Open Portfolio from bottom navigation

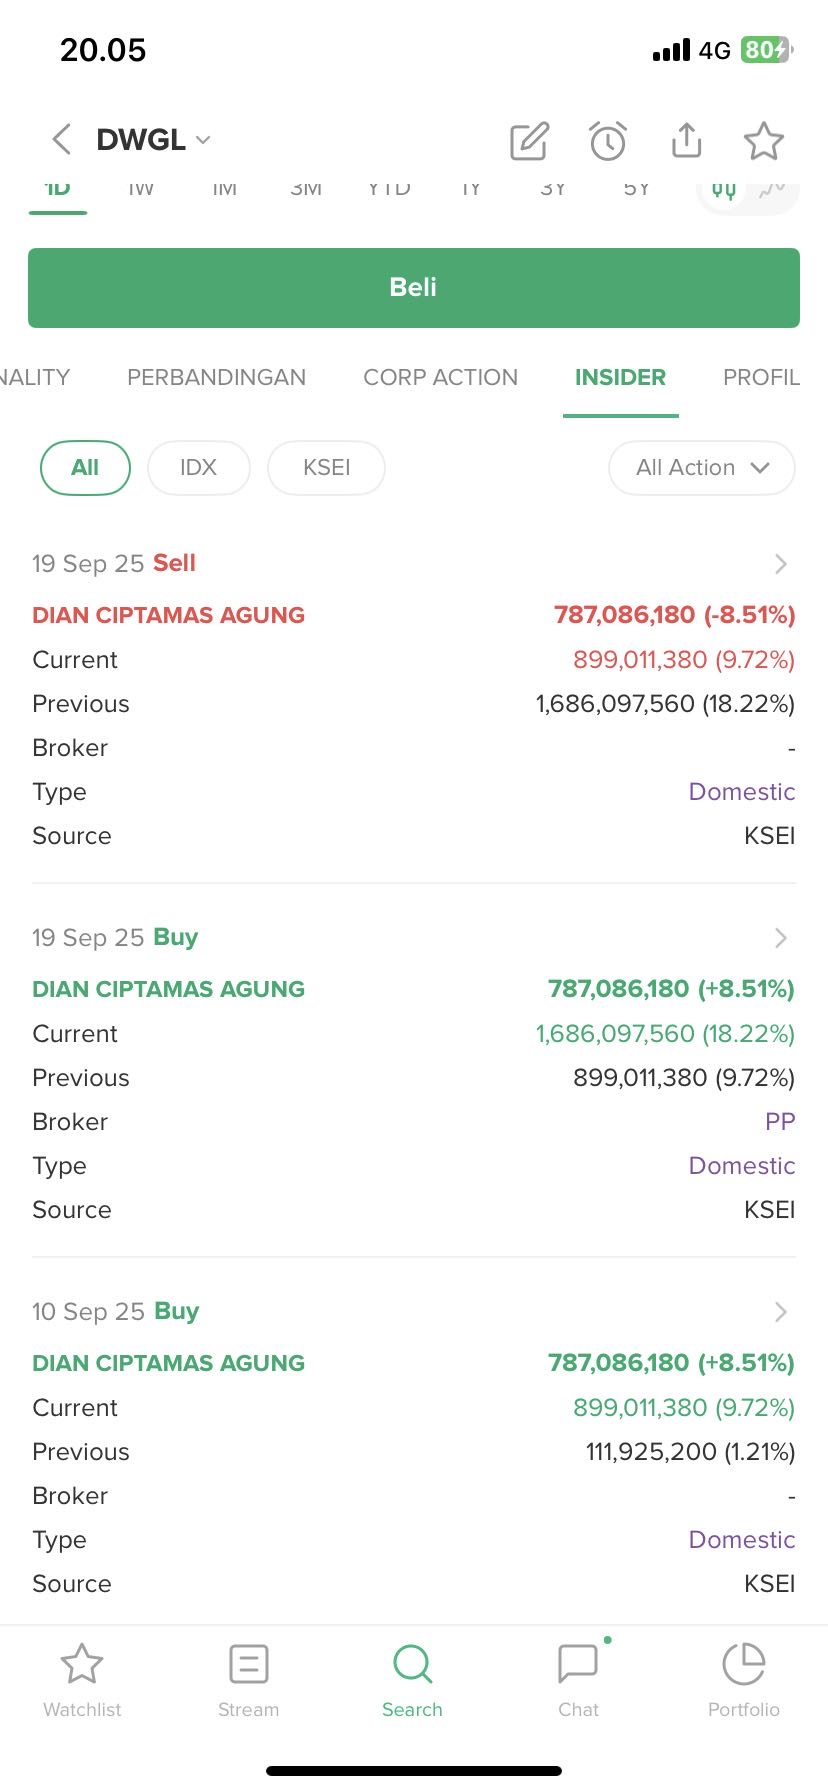pyautogui.click(x=743, y=1680)
